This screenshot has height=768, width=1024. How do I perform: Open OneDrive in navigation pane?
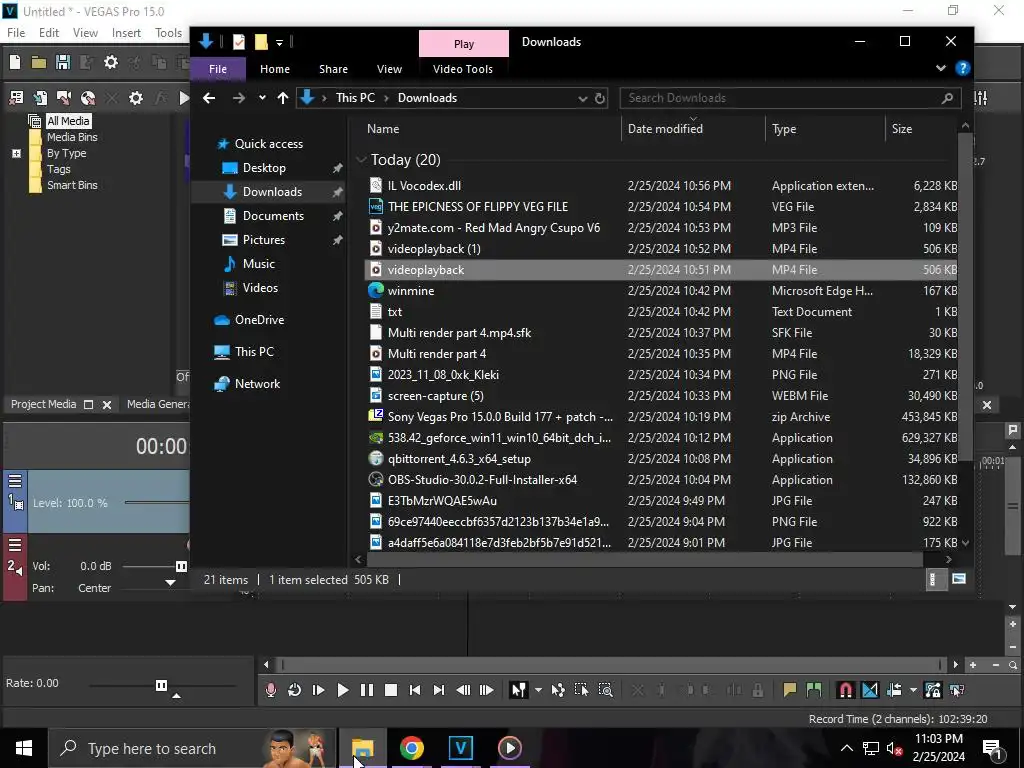[259, 320]
